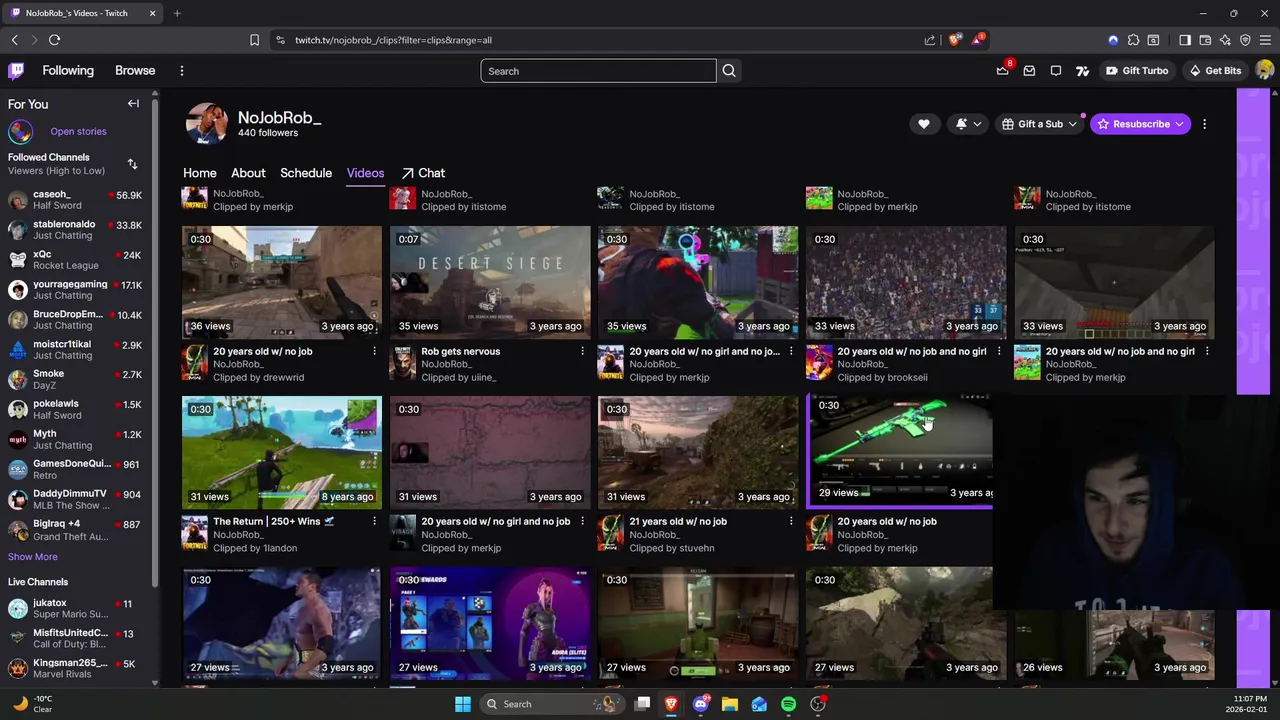
Task: Open the stories avatar icon
Action: (x=20, y=132)
